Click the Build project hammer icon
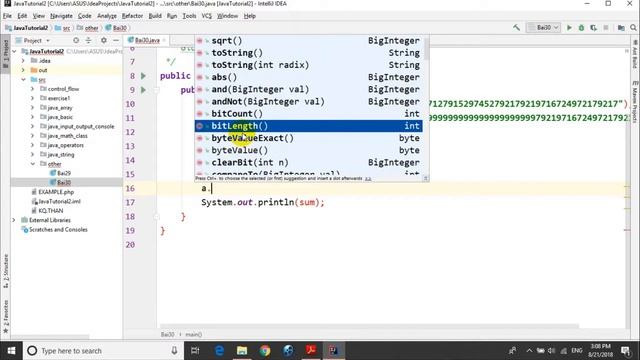The height and width of the screenshot is (360, 640). click(x=516, y=28)
